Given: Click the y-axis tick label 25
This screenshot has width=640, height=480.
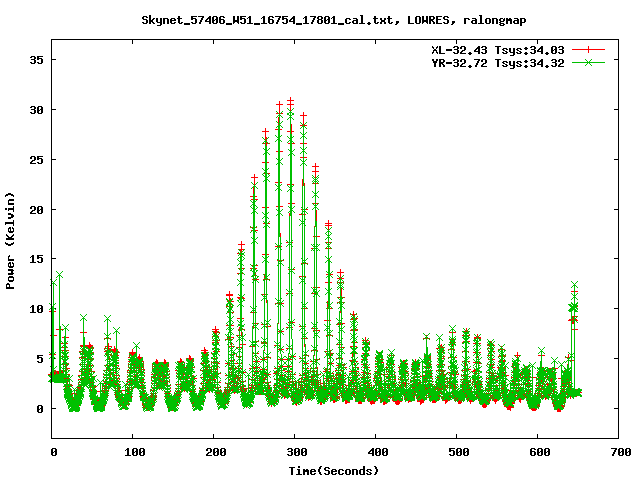Looking at the screenshot, I should (x=36, y=160).
